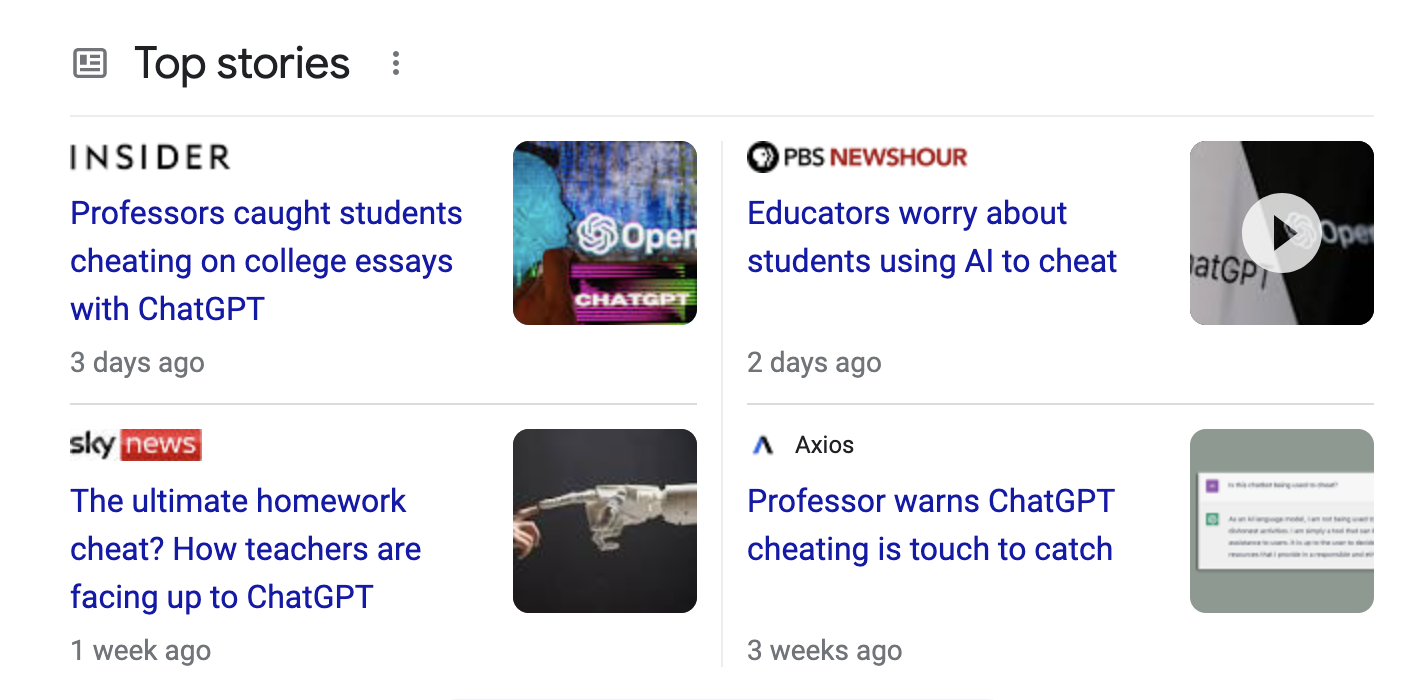1424x700 pixels.
Task: Click the Sky News logo
Action: (x=136, y=445)
